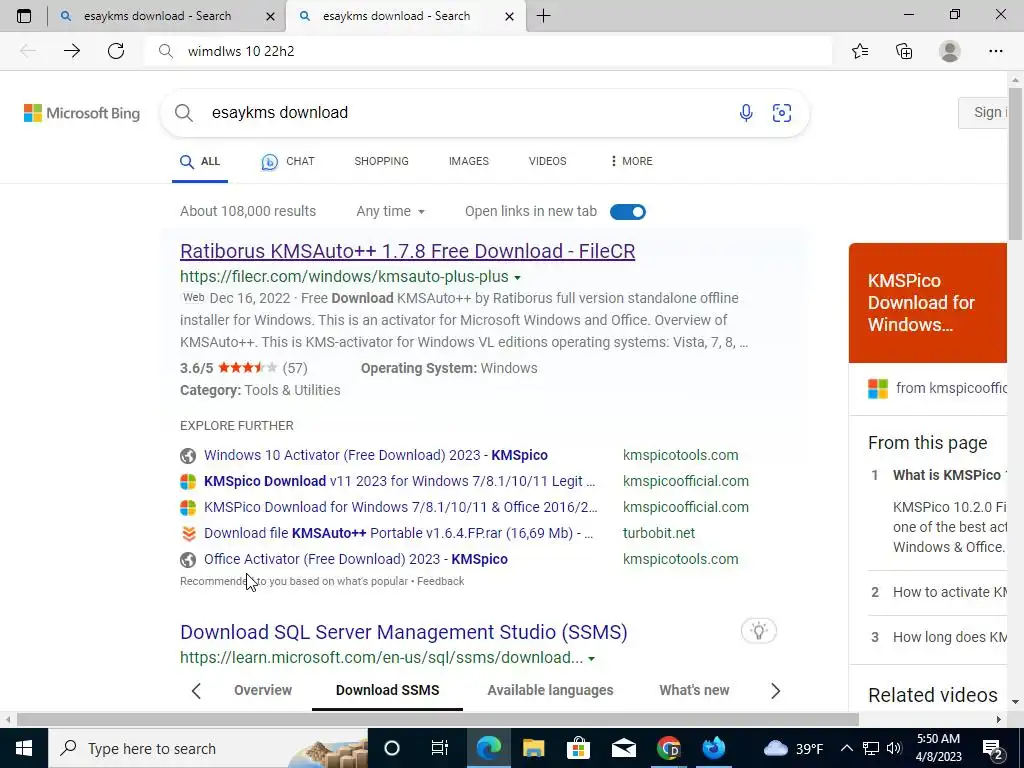Select the Available languages tab
This screenshot has width=1024, height=768.
(x=550, y=690)
